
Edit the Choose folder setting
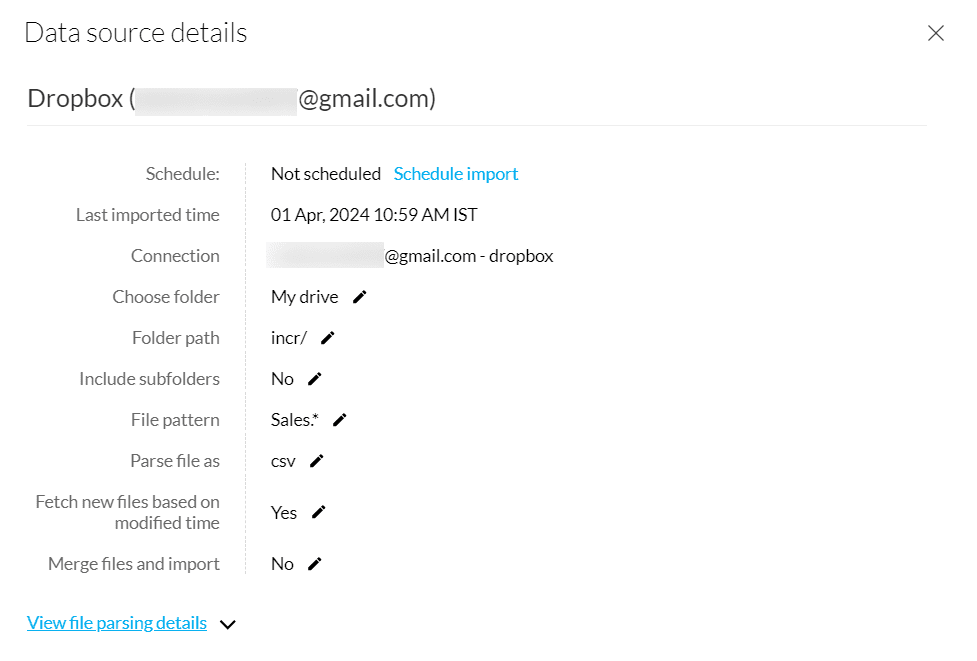360,297
